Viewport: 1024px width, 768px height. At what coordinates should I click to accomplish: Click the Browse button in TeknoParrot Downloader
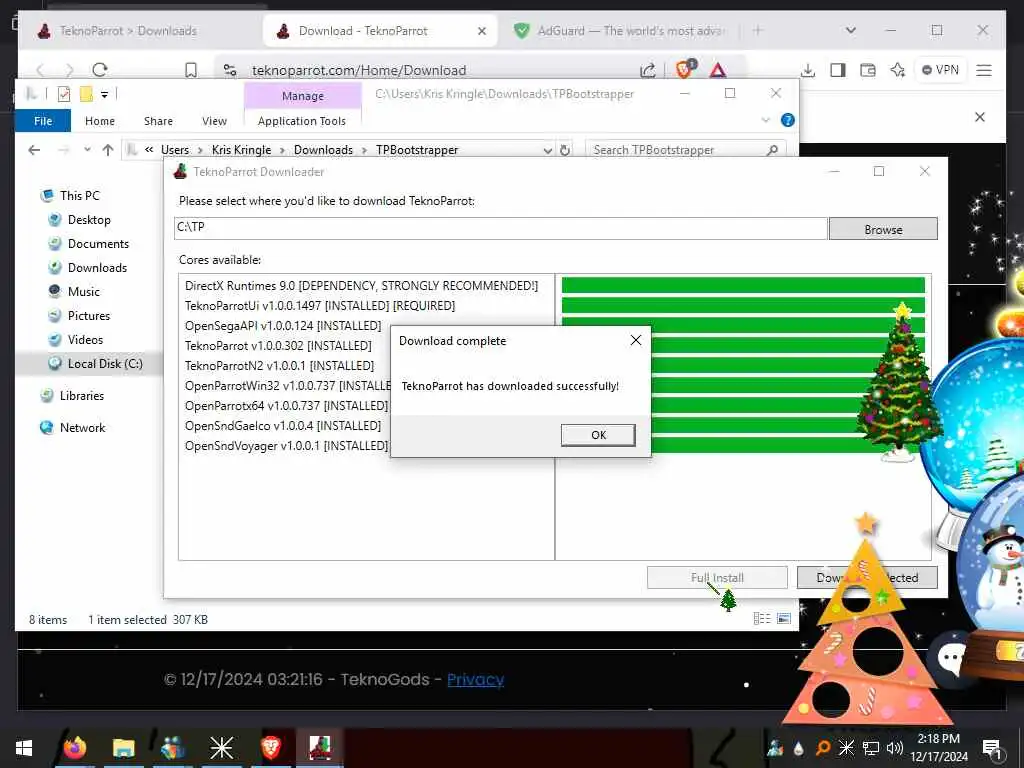click(x=883, y=229)
